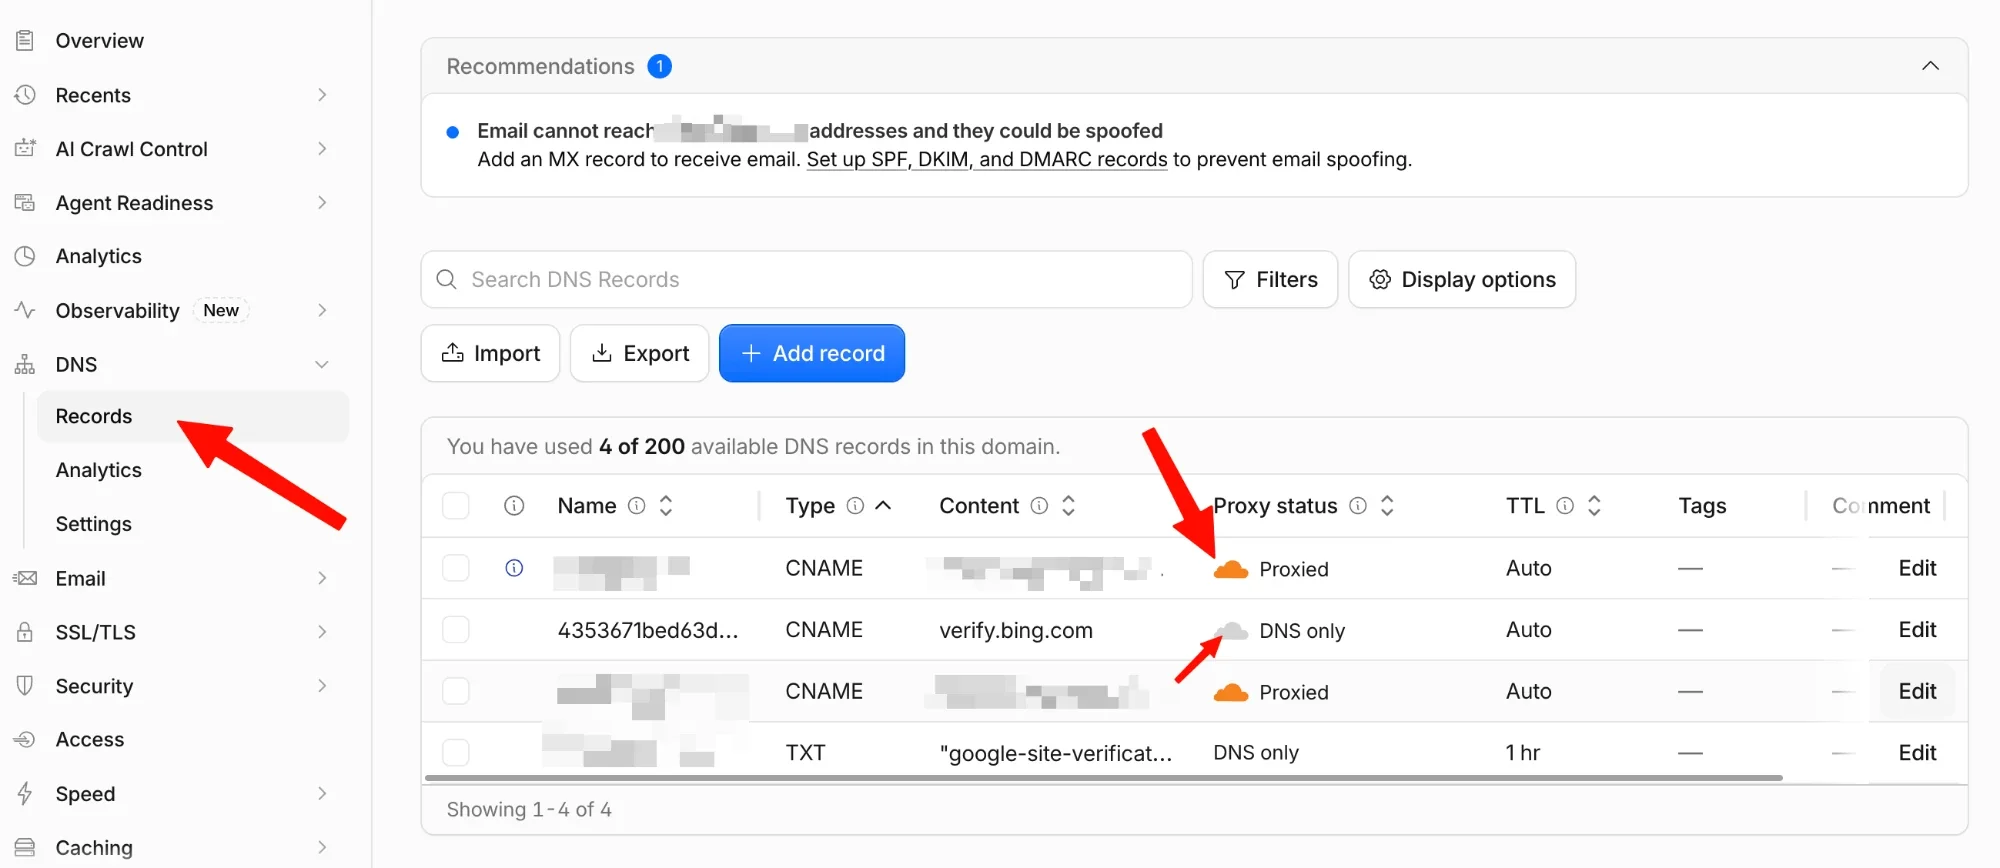Click the Observability pulse icon

(25, 311)
